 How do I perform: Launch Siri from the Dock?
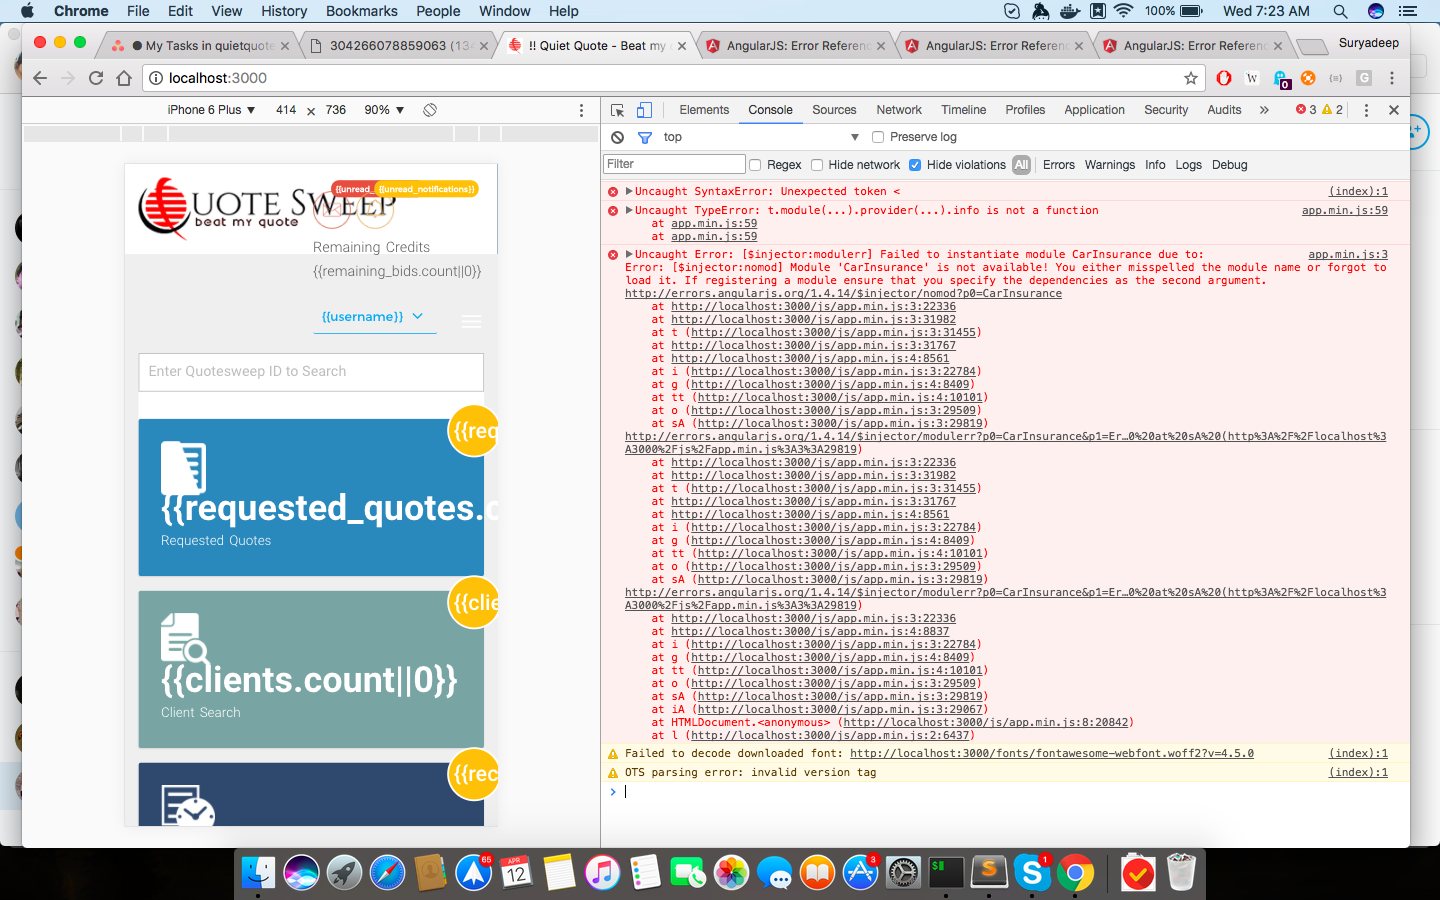301,873
